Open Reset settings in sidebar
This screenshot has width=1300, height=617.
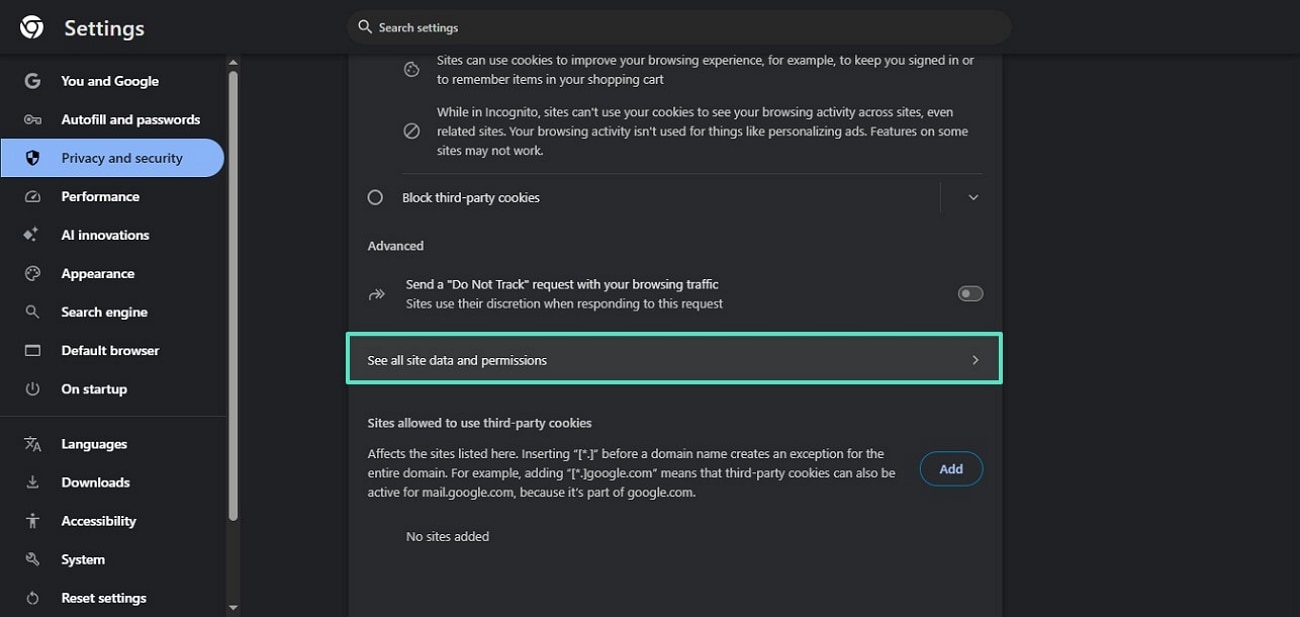(103, 598)
